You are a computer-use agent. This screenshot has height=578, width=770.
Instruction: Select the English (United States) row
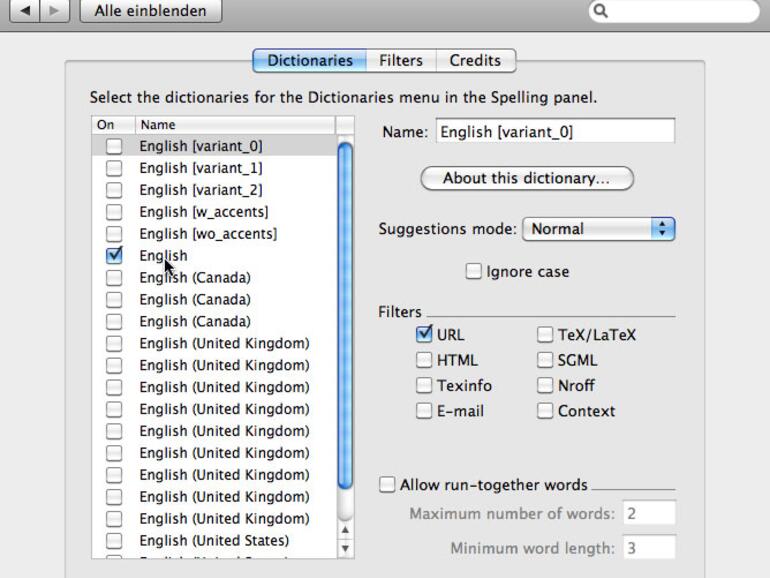click(215, 541)
